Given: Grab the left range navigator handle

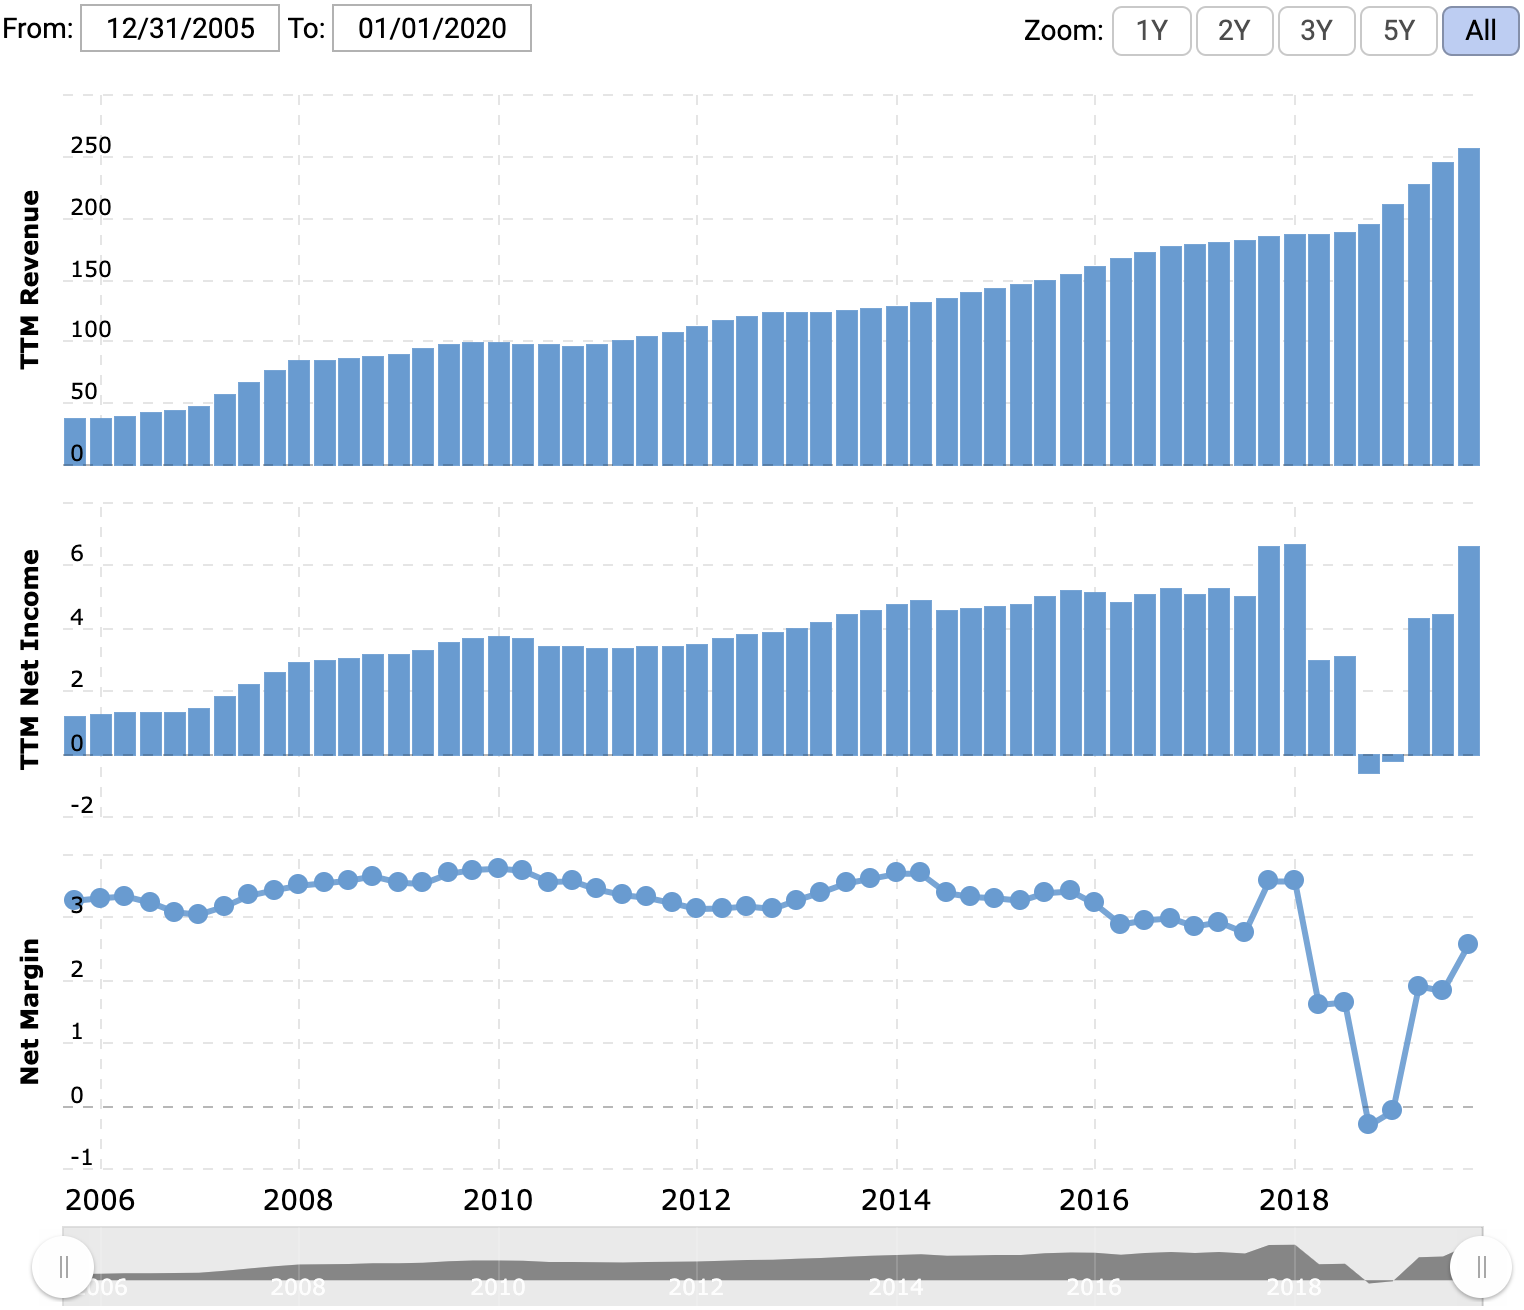Looking at the screenshot, I should coord(63,1268).
